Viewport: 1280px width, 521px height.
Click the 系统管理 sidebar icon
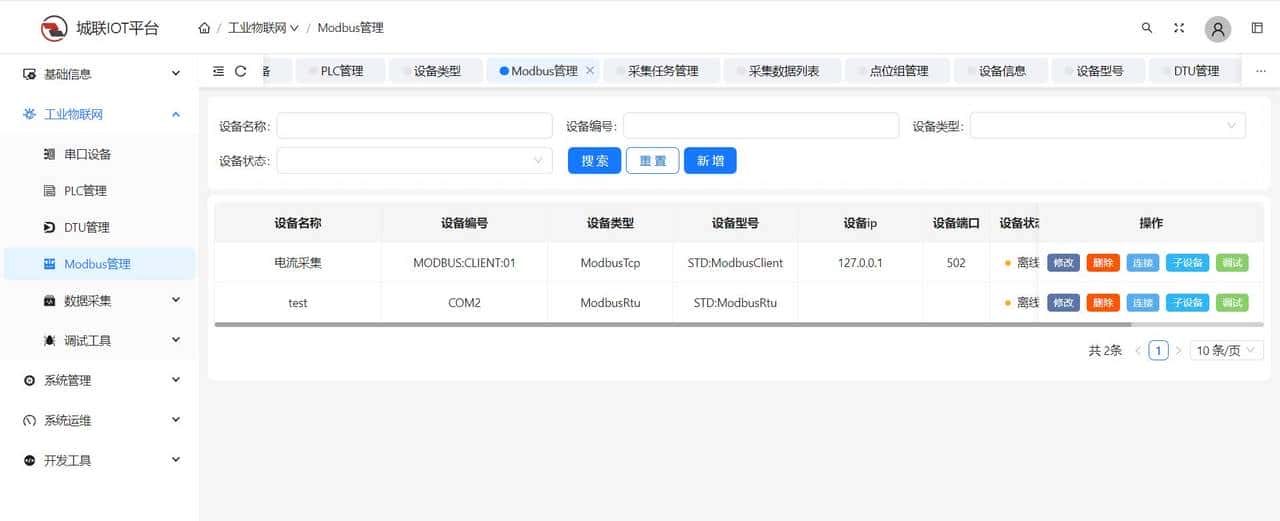click(x=29, y=380)
